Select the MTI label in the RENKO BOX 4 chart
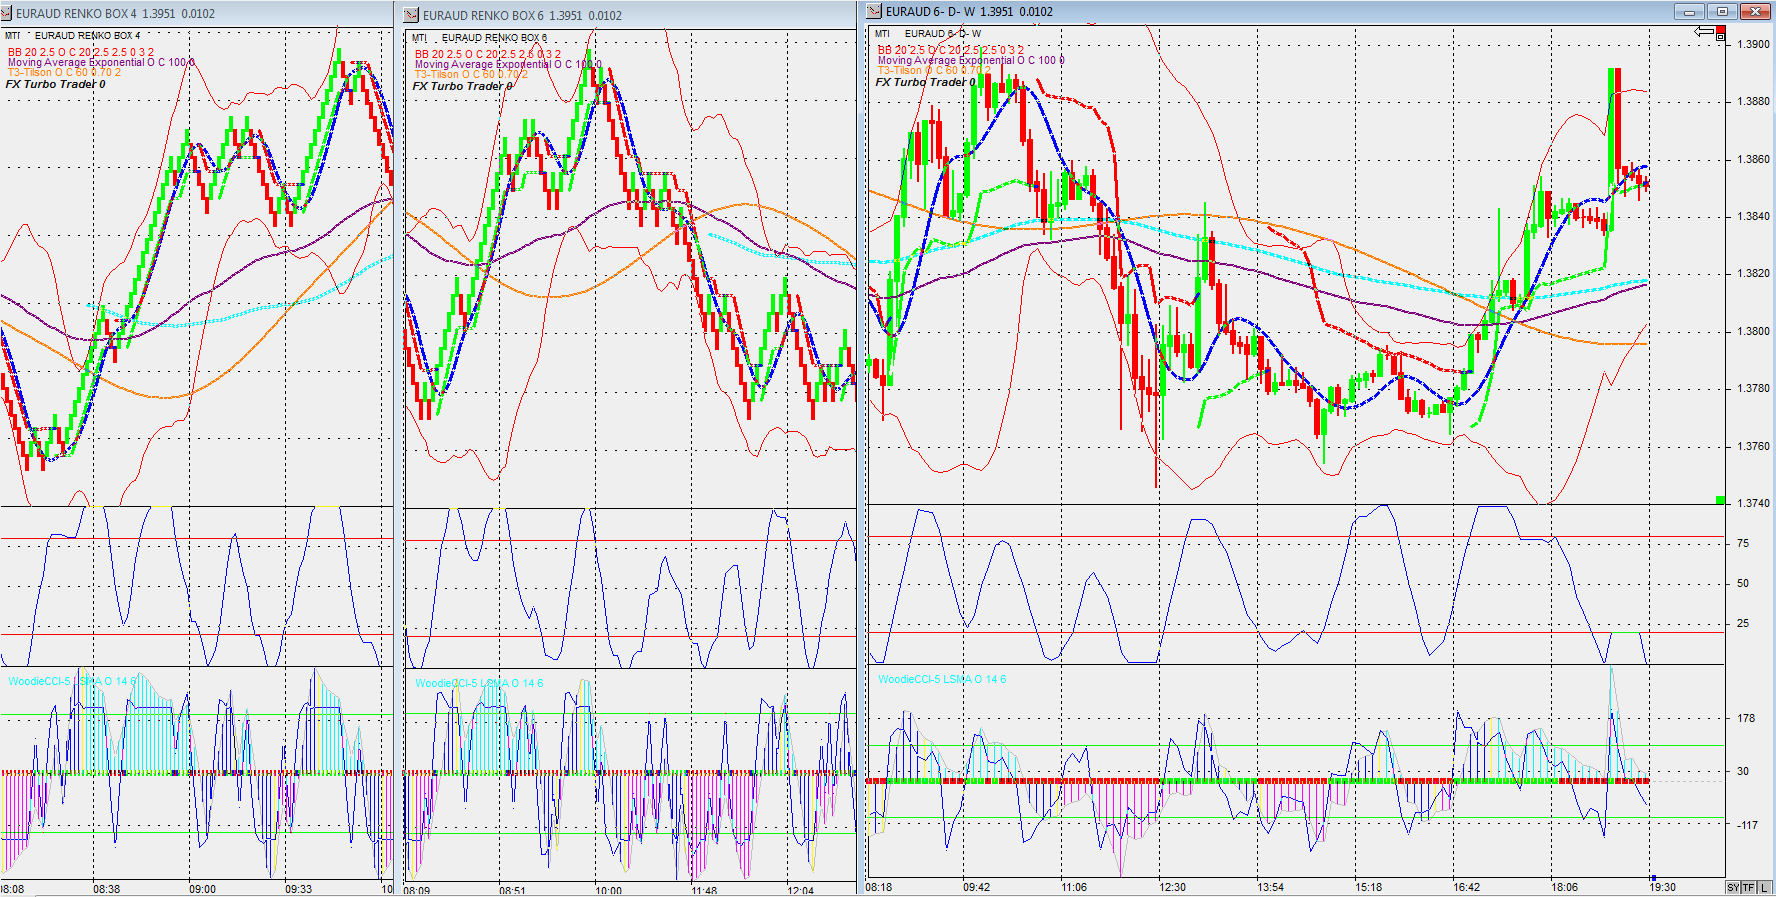Viewport: 1776px width, 897px height. [13, 36]
